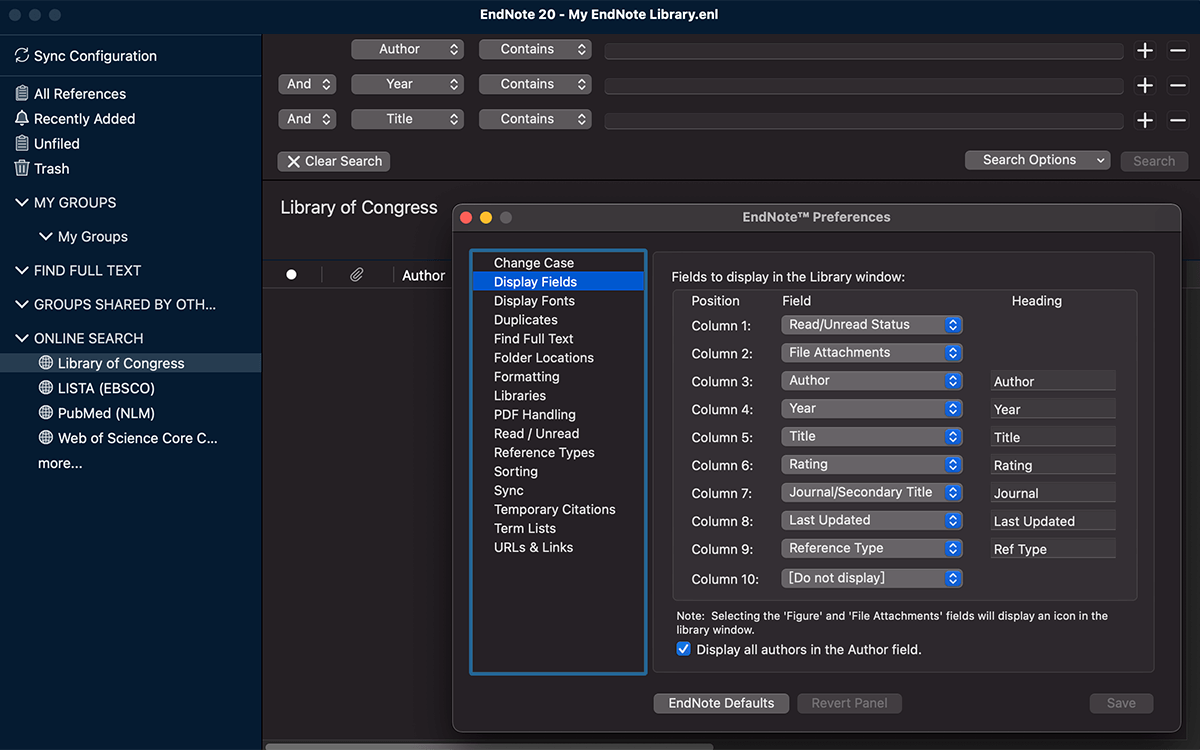Edit the Ref Type heading field
This screenshot has width=1200, height=750.
[x=1053, y=549]
